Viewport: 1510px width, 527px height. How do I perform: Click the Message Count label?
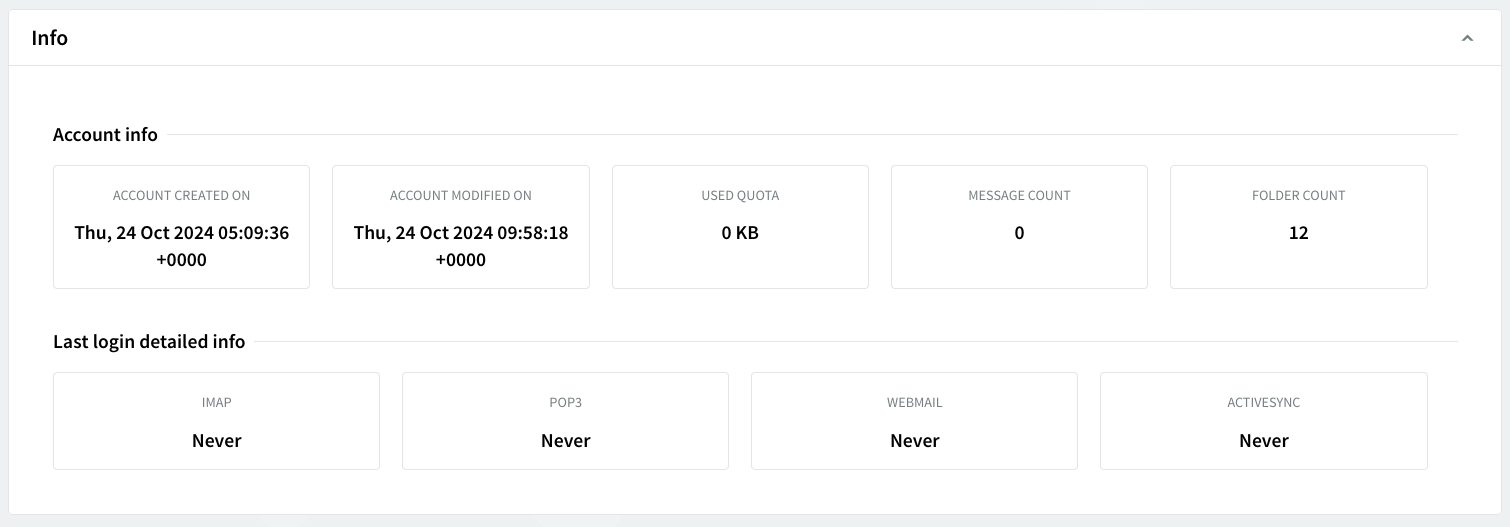(1019, 196)
